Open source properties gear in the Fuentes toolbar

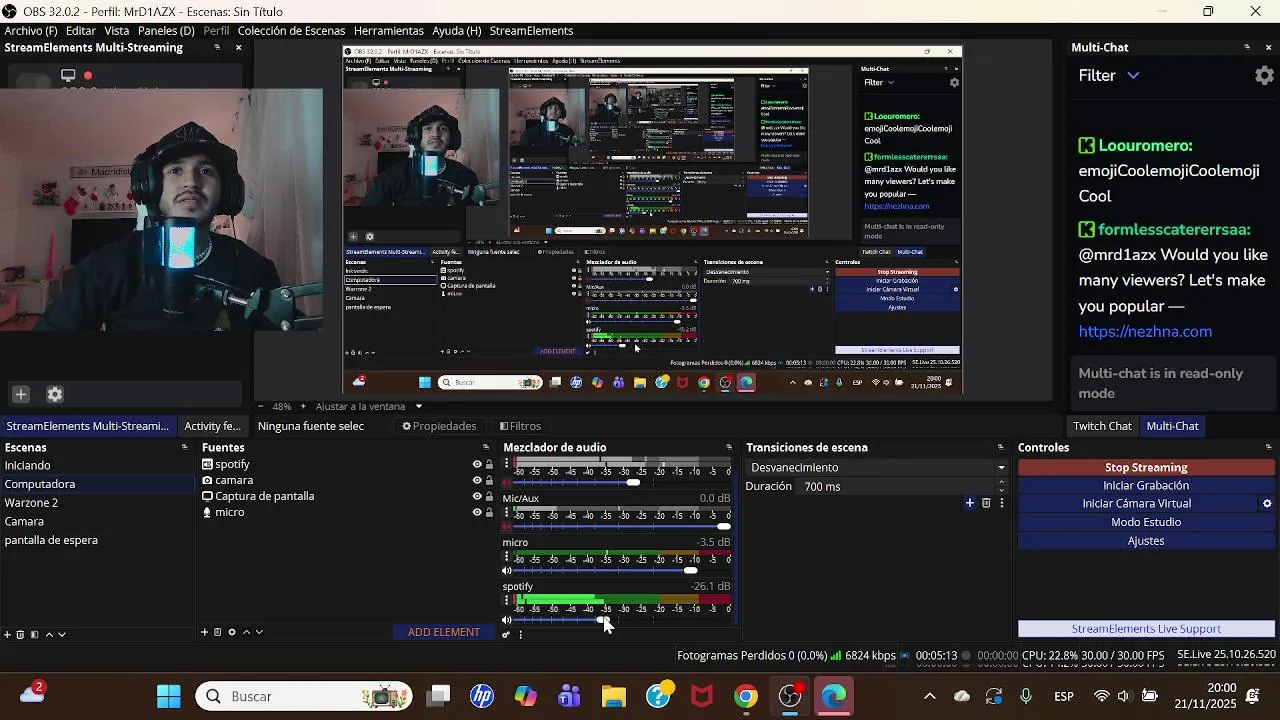232,632
